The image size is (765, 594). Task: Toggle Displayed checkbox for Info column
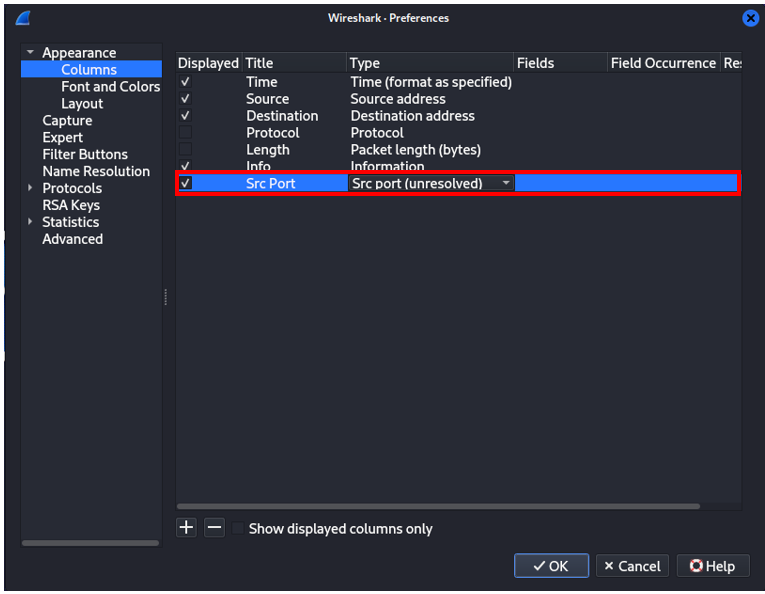[185, 166]
